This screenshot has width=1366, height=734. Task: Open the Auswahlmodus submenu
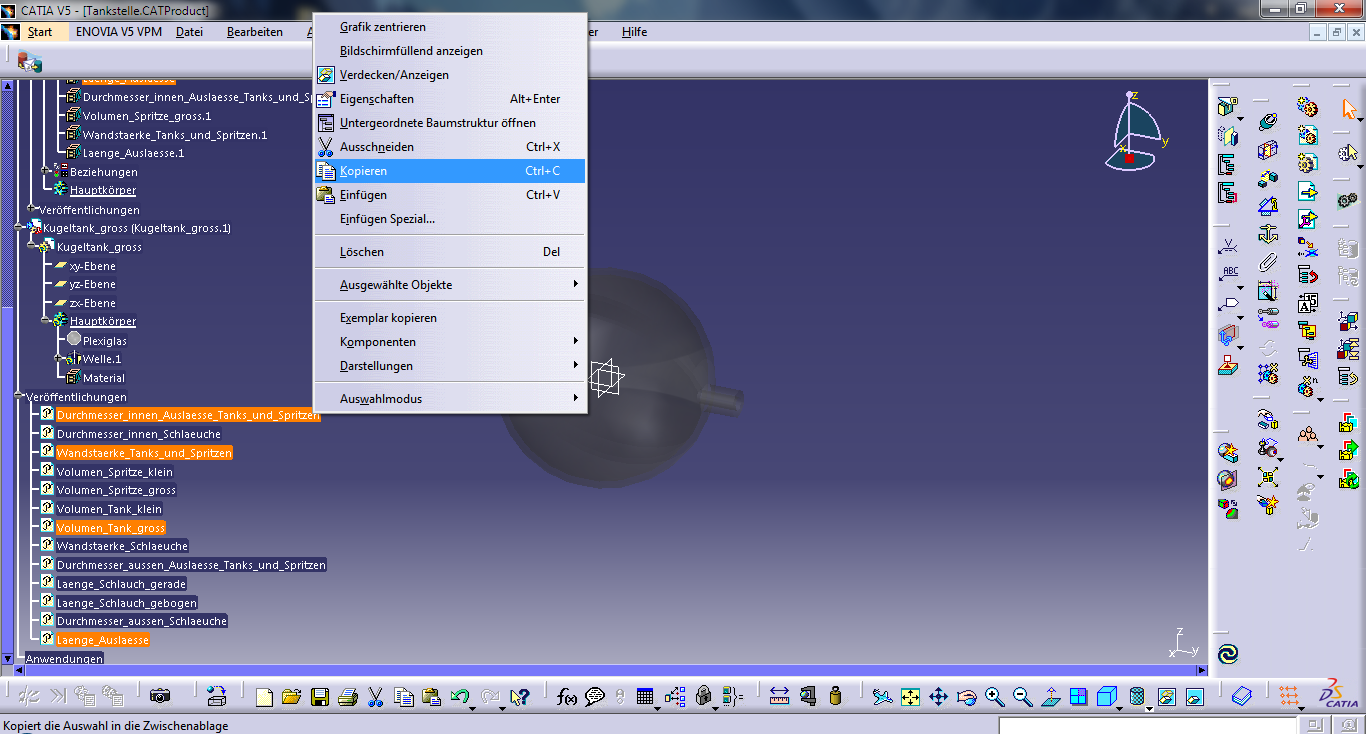coord(450,399)
